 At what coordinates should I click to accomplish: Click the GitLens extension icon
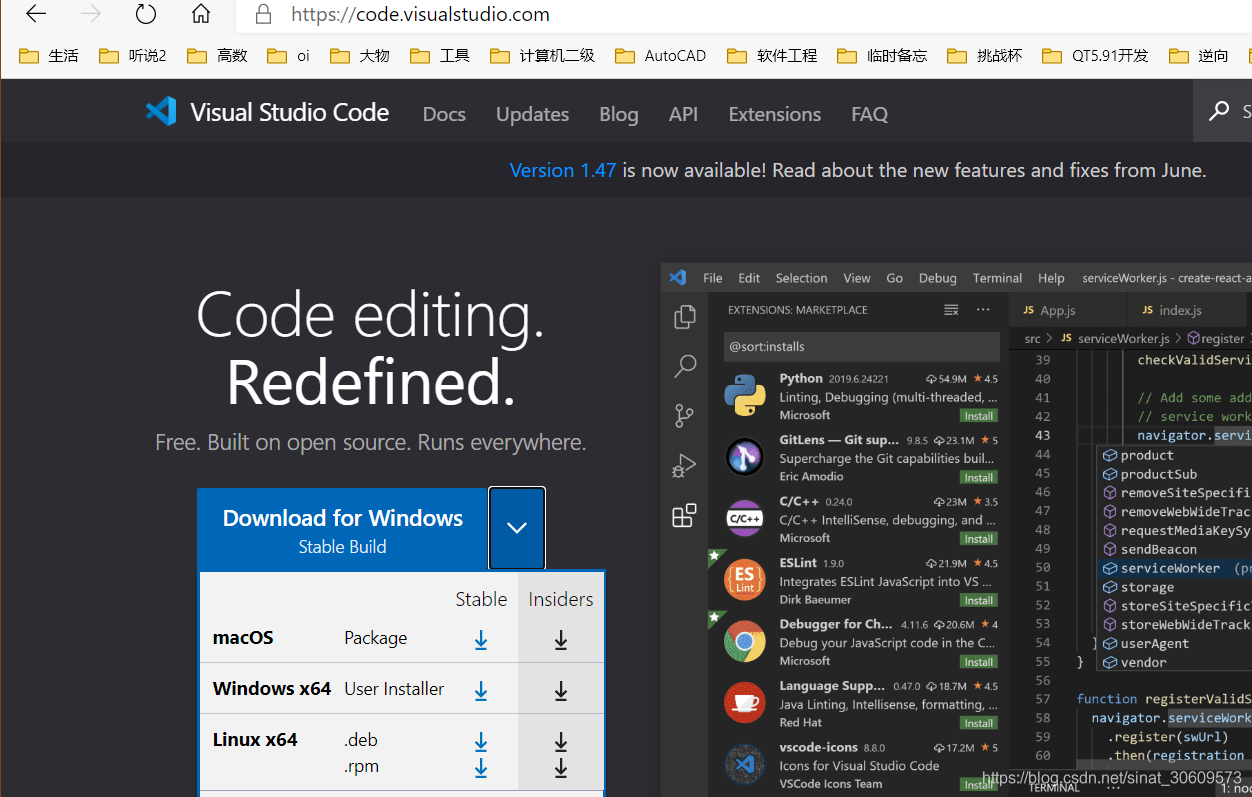click(745, 457)
